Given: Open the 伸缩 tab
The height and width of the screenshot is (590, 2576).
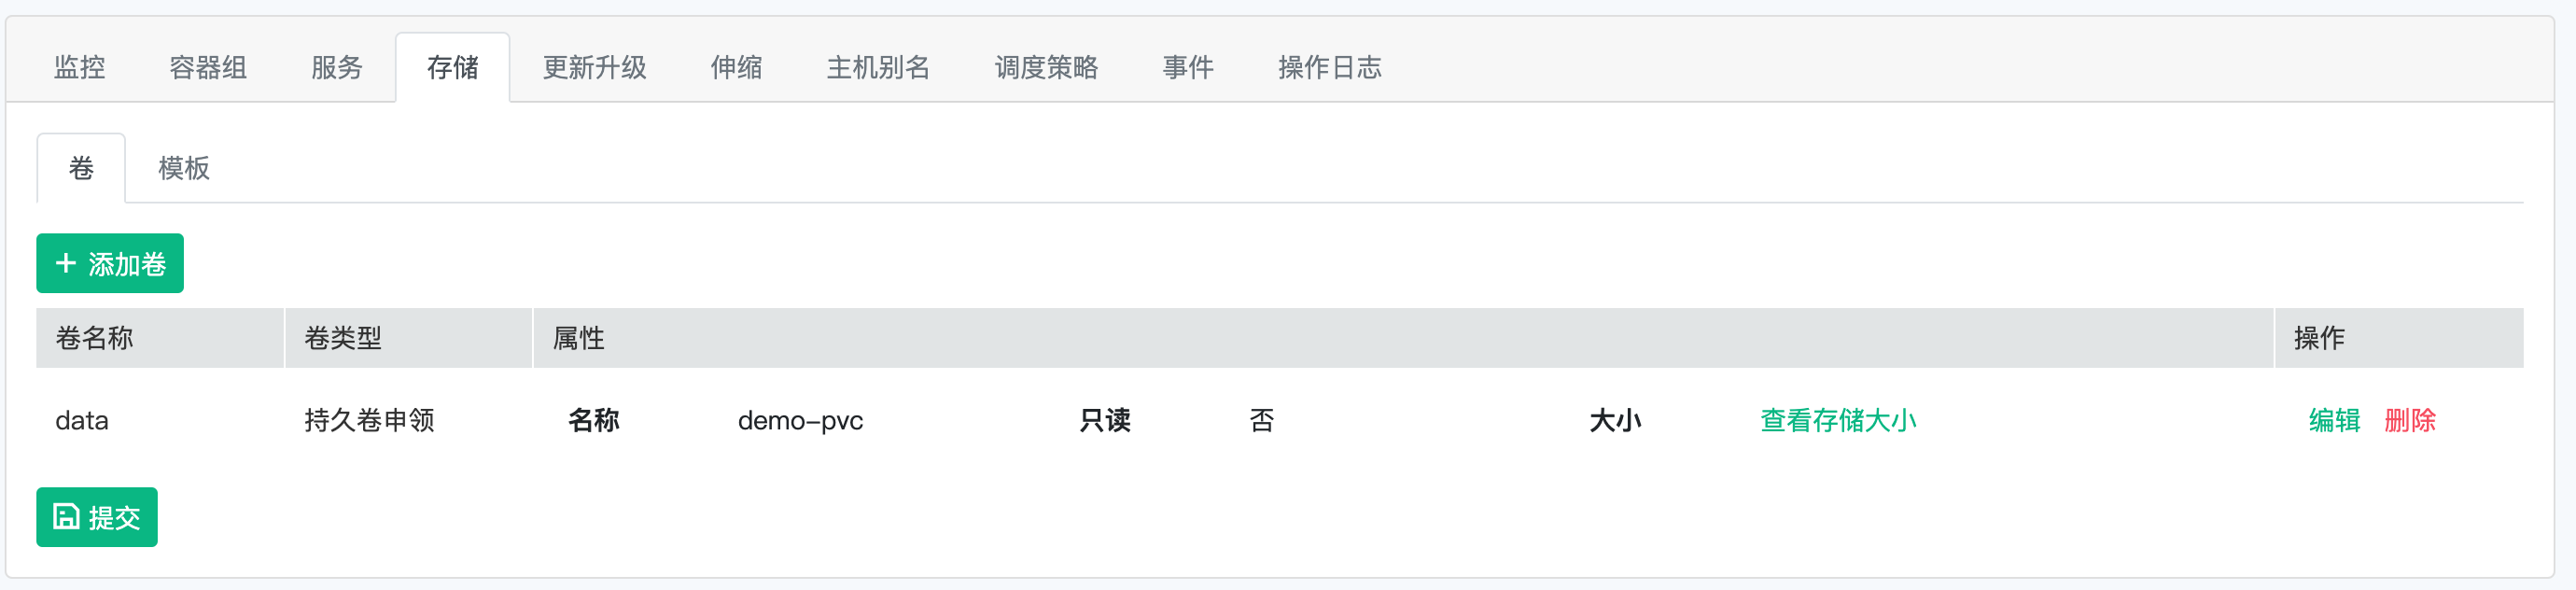Looking at the screenshot, I should point(737,67).
